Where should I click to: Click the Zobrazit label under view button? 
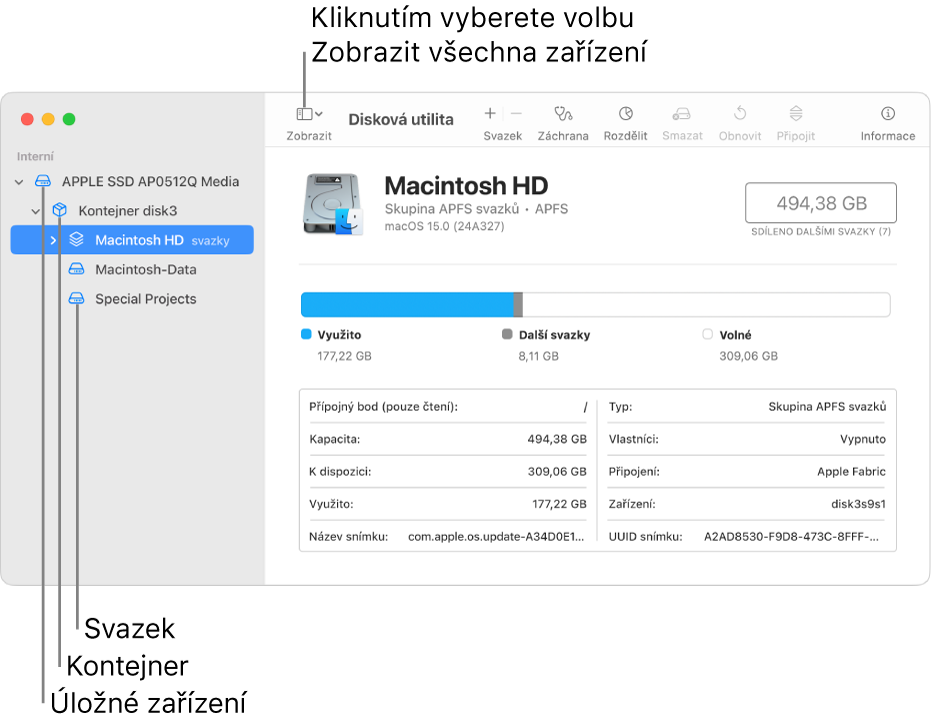(309, 136)
